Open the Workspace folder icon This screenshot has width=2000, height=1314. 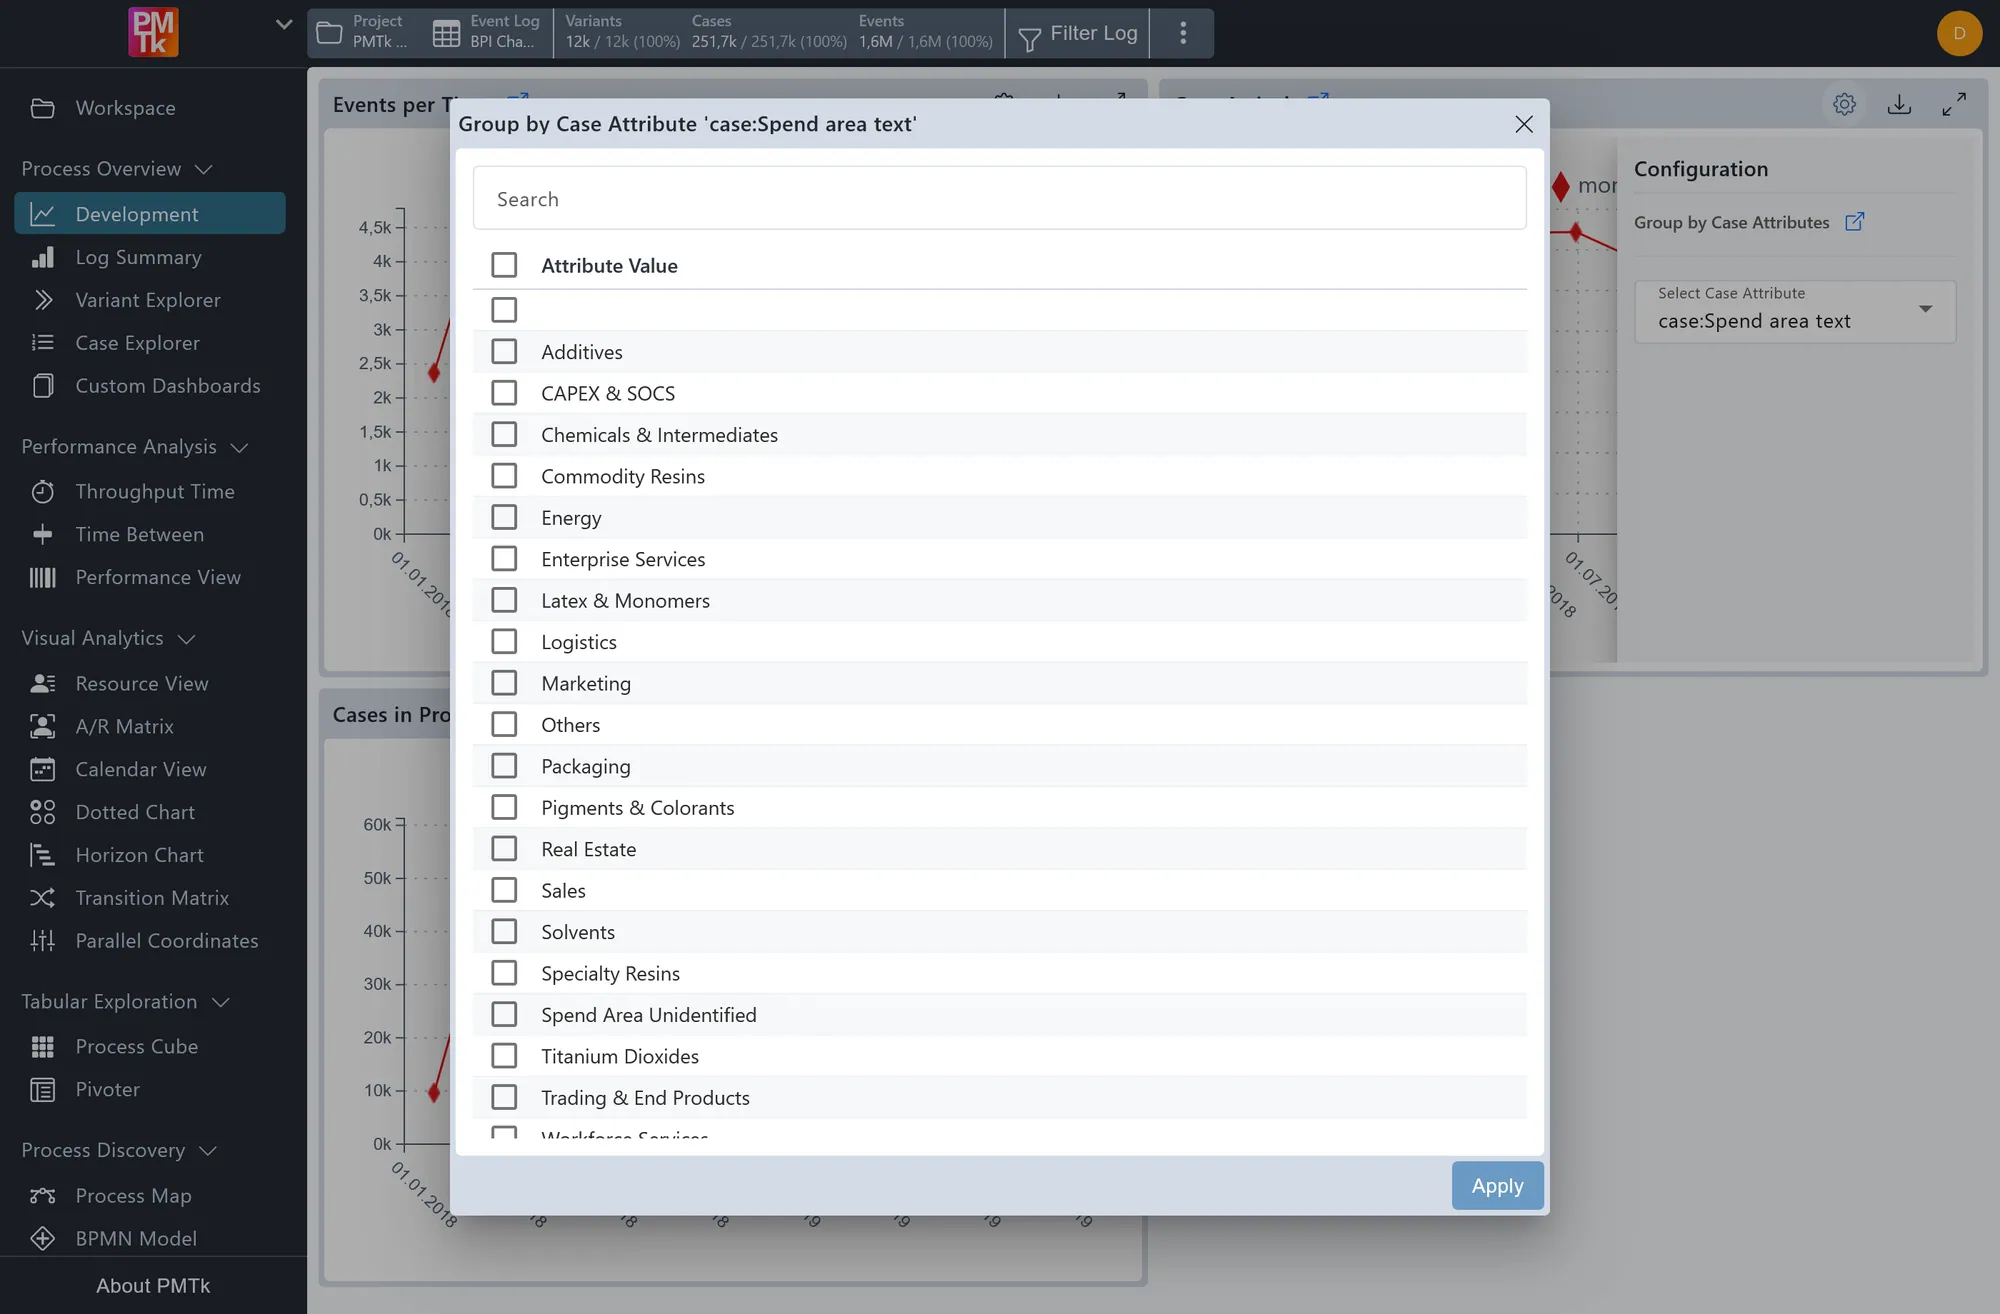tap(42, 108)
